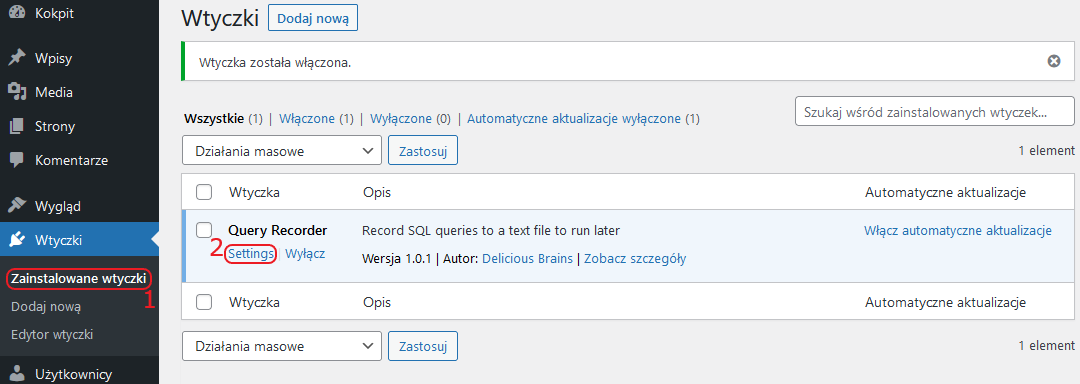
Task: Filter by Wyłączone plugins
Action: 401,118
